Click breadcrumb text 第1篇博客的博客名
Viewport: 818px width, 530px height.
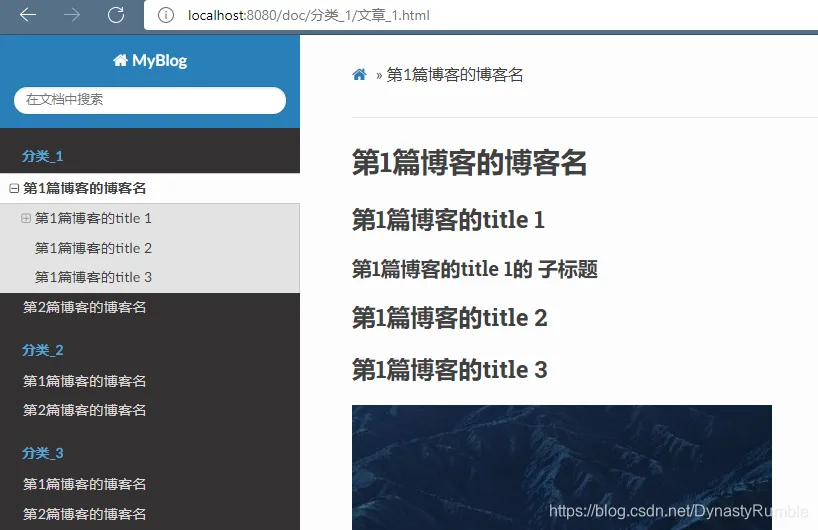pyautogui.click(x=454, y=75)
